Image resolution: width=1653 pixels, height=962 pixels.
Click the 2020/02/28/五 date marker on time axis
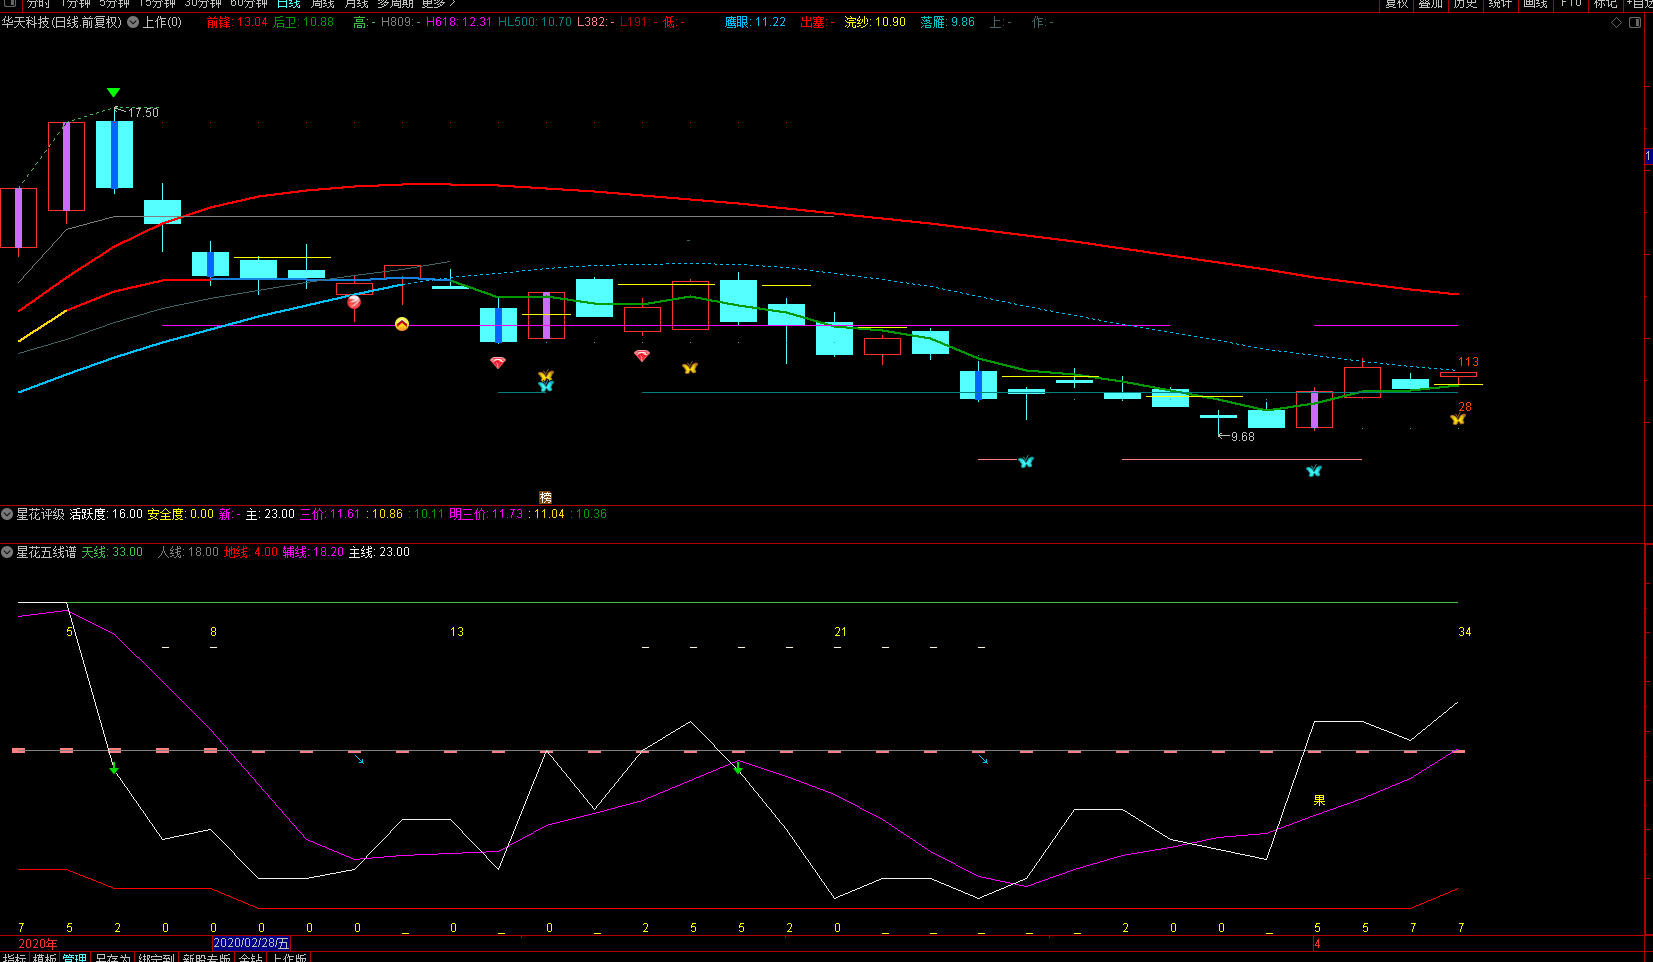(x=251, y=943)
